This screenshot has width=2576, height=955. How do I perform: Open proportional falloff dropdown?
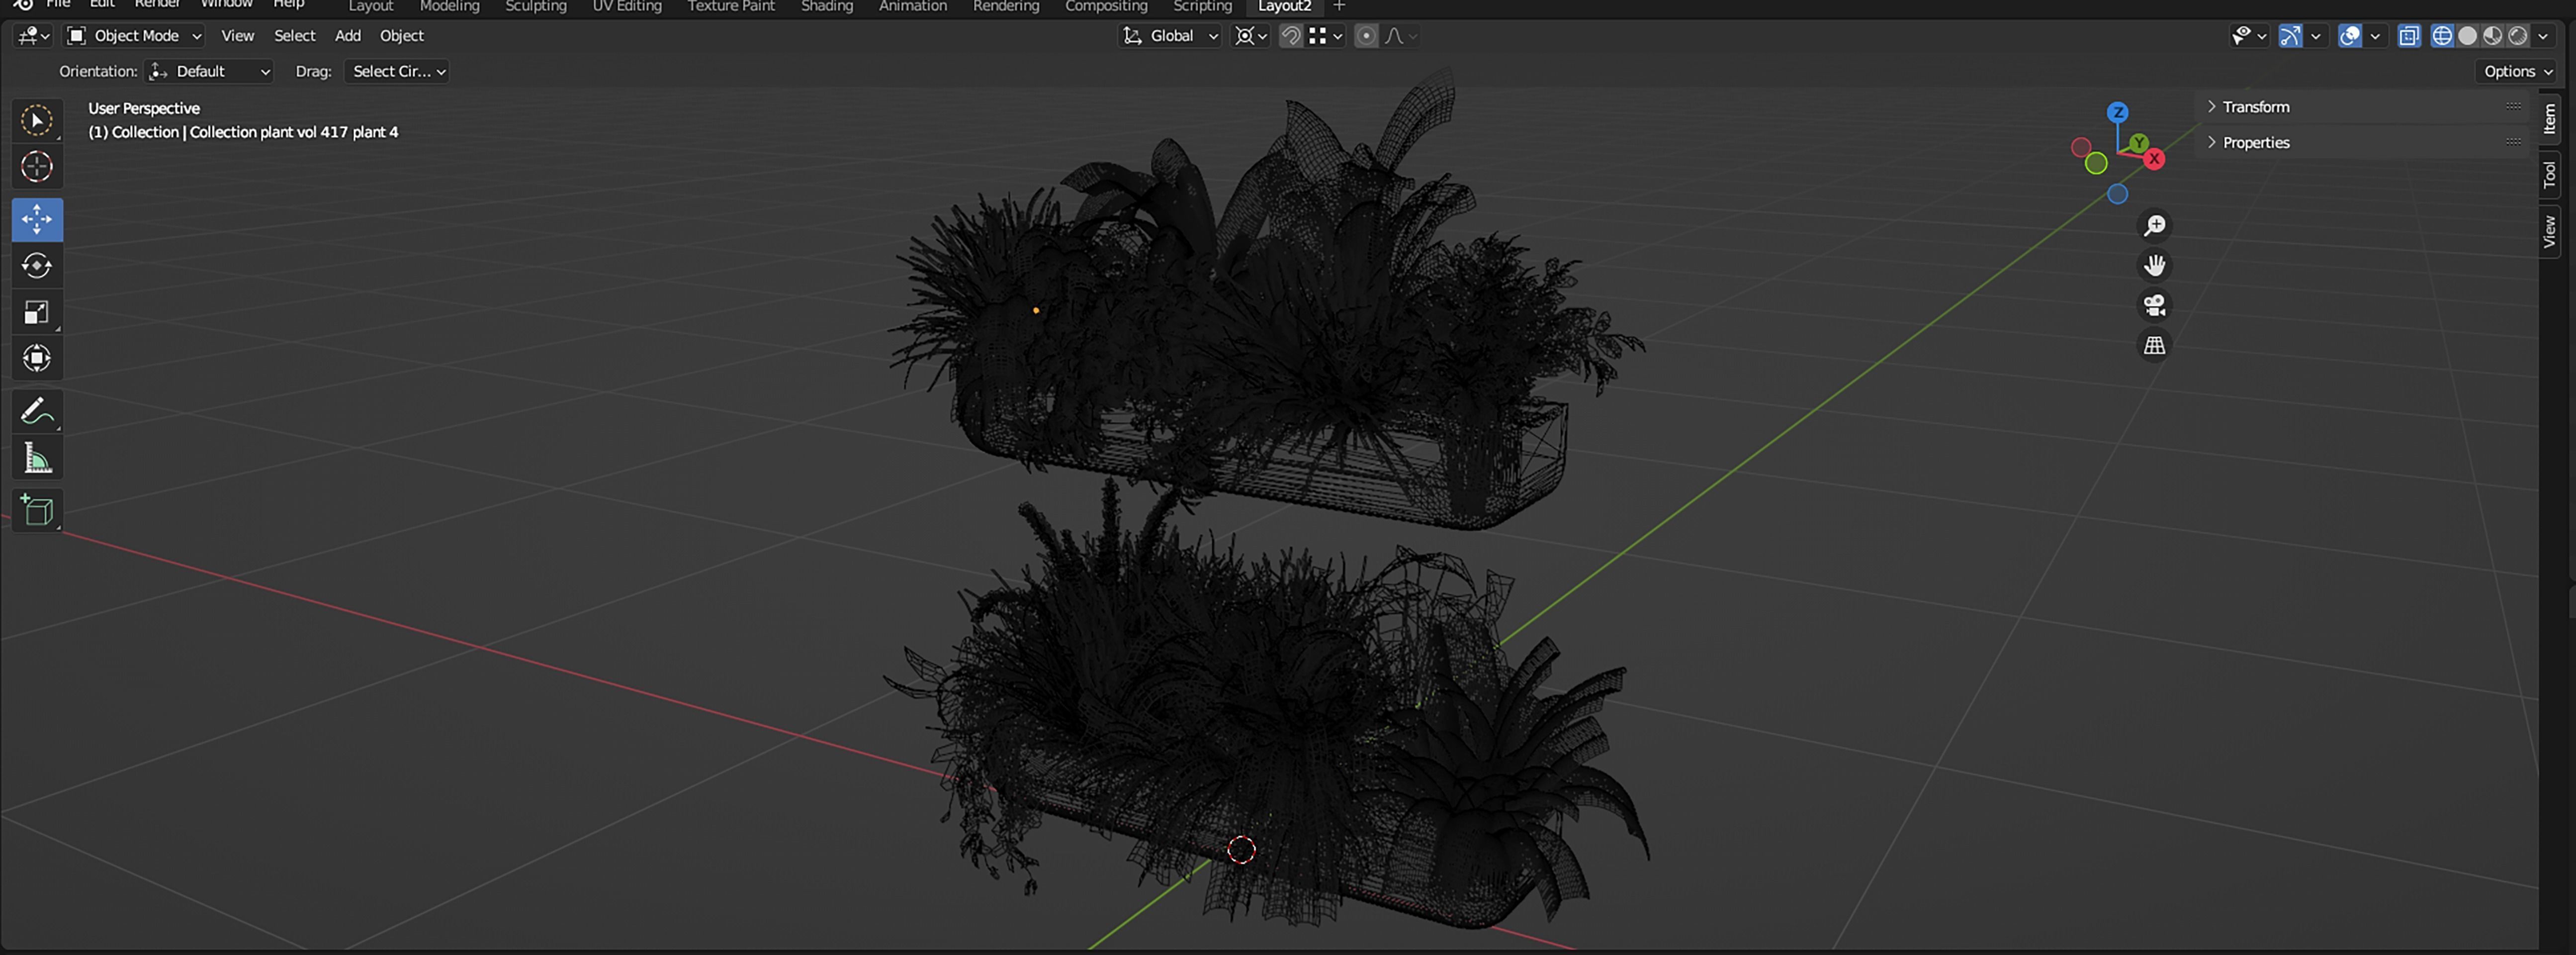point(1400,36)
